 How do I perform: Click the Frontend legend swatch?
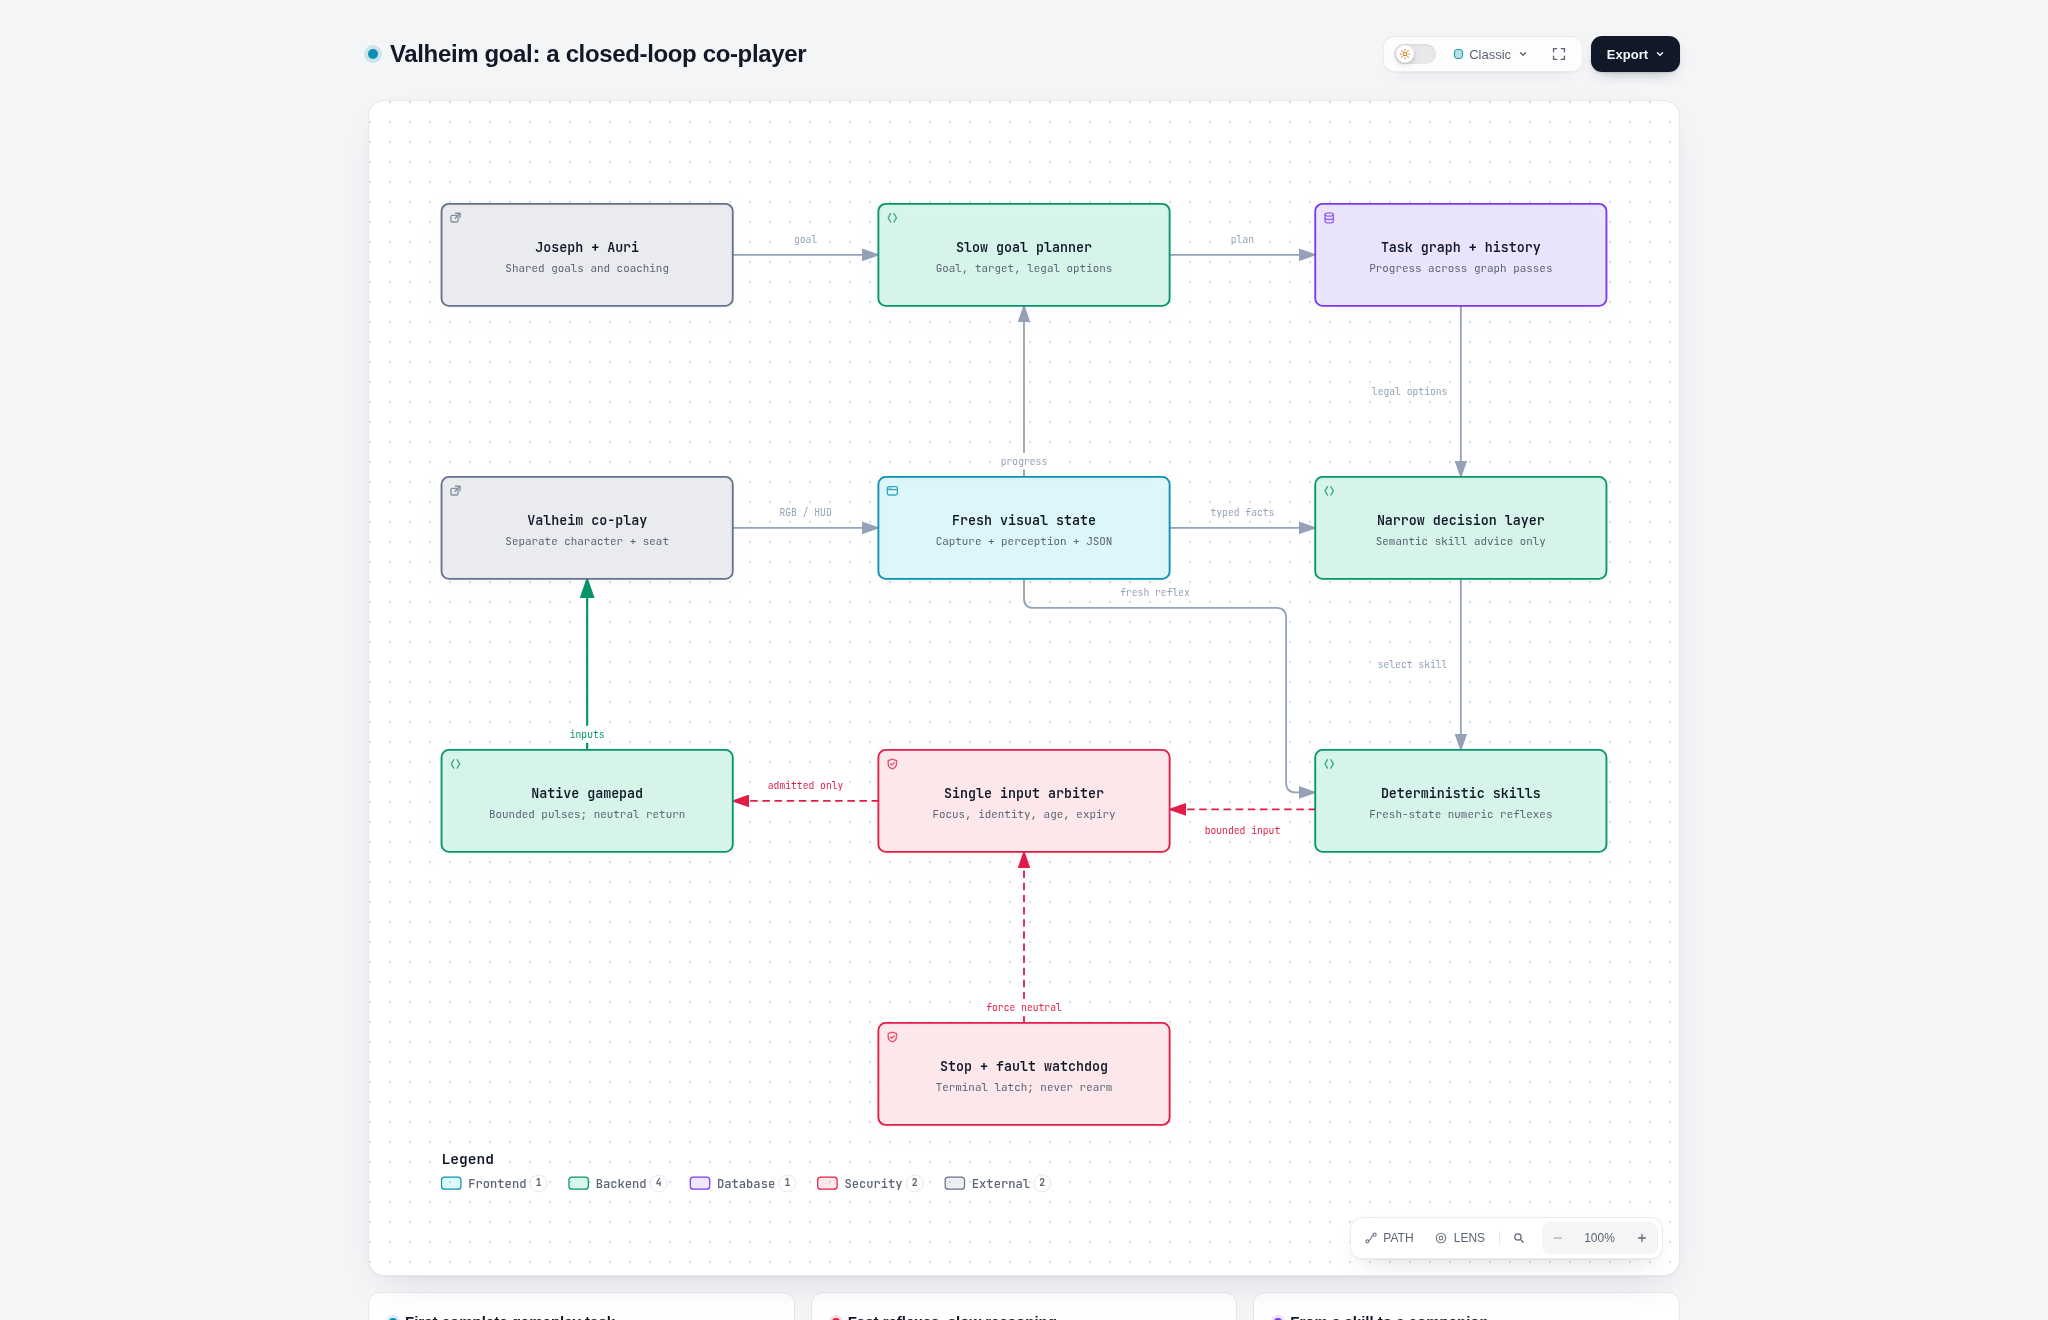(x=451, y=1183)
